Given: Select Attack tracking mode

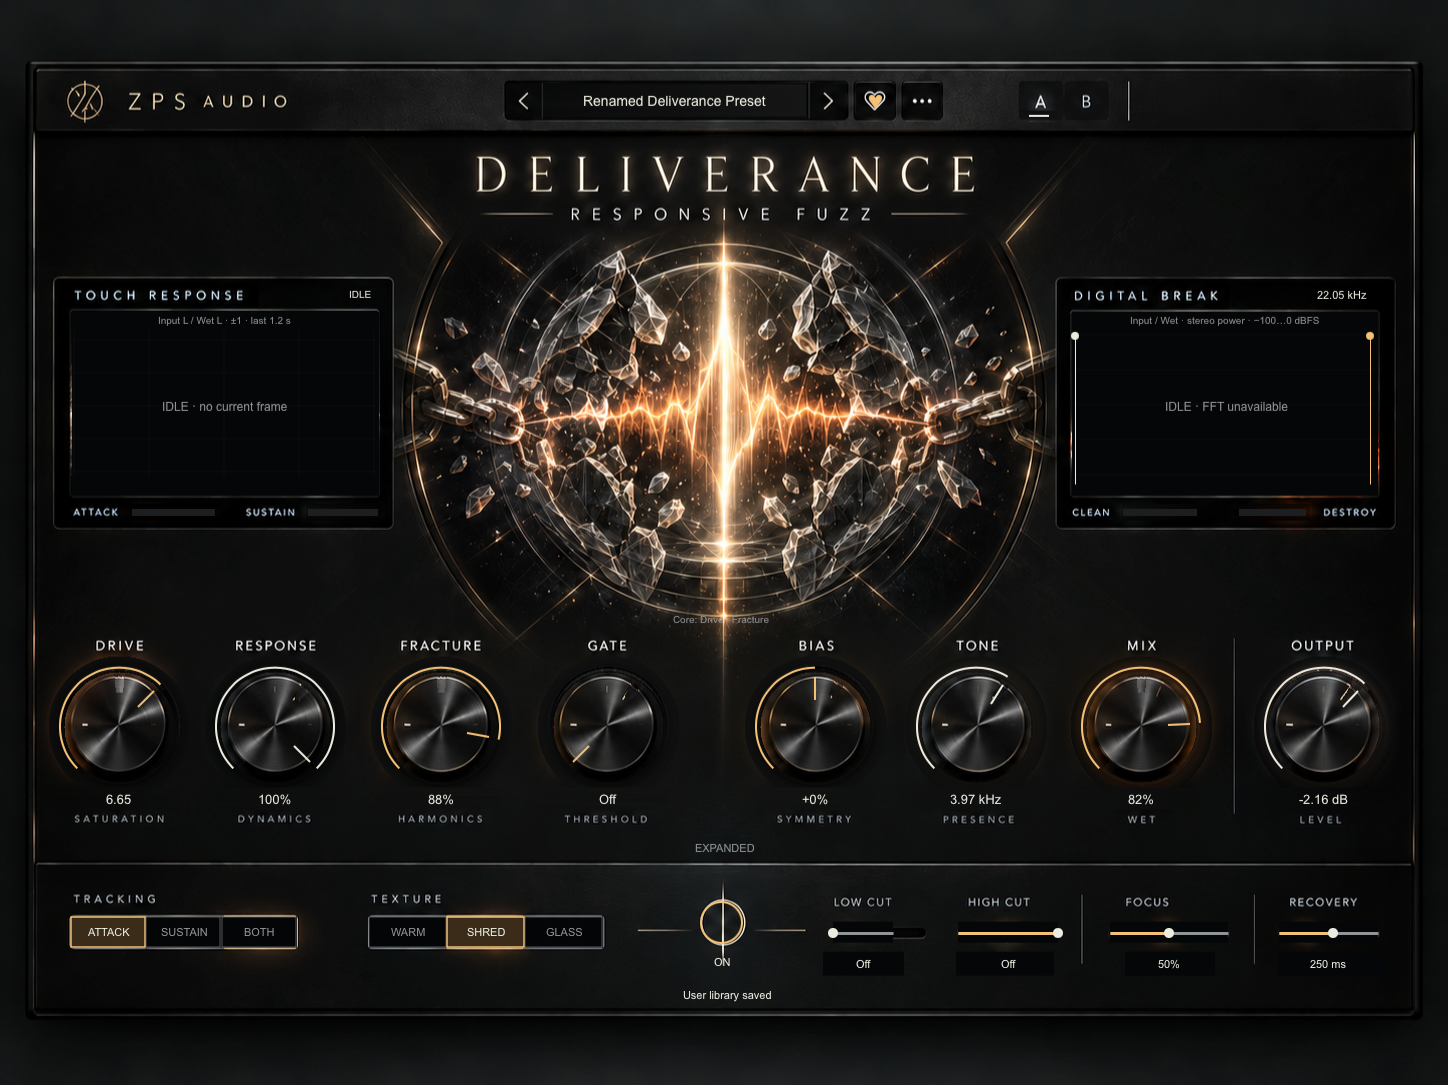Looking at the screenshot, I should (108, 932).
